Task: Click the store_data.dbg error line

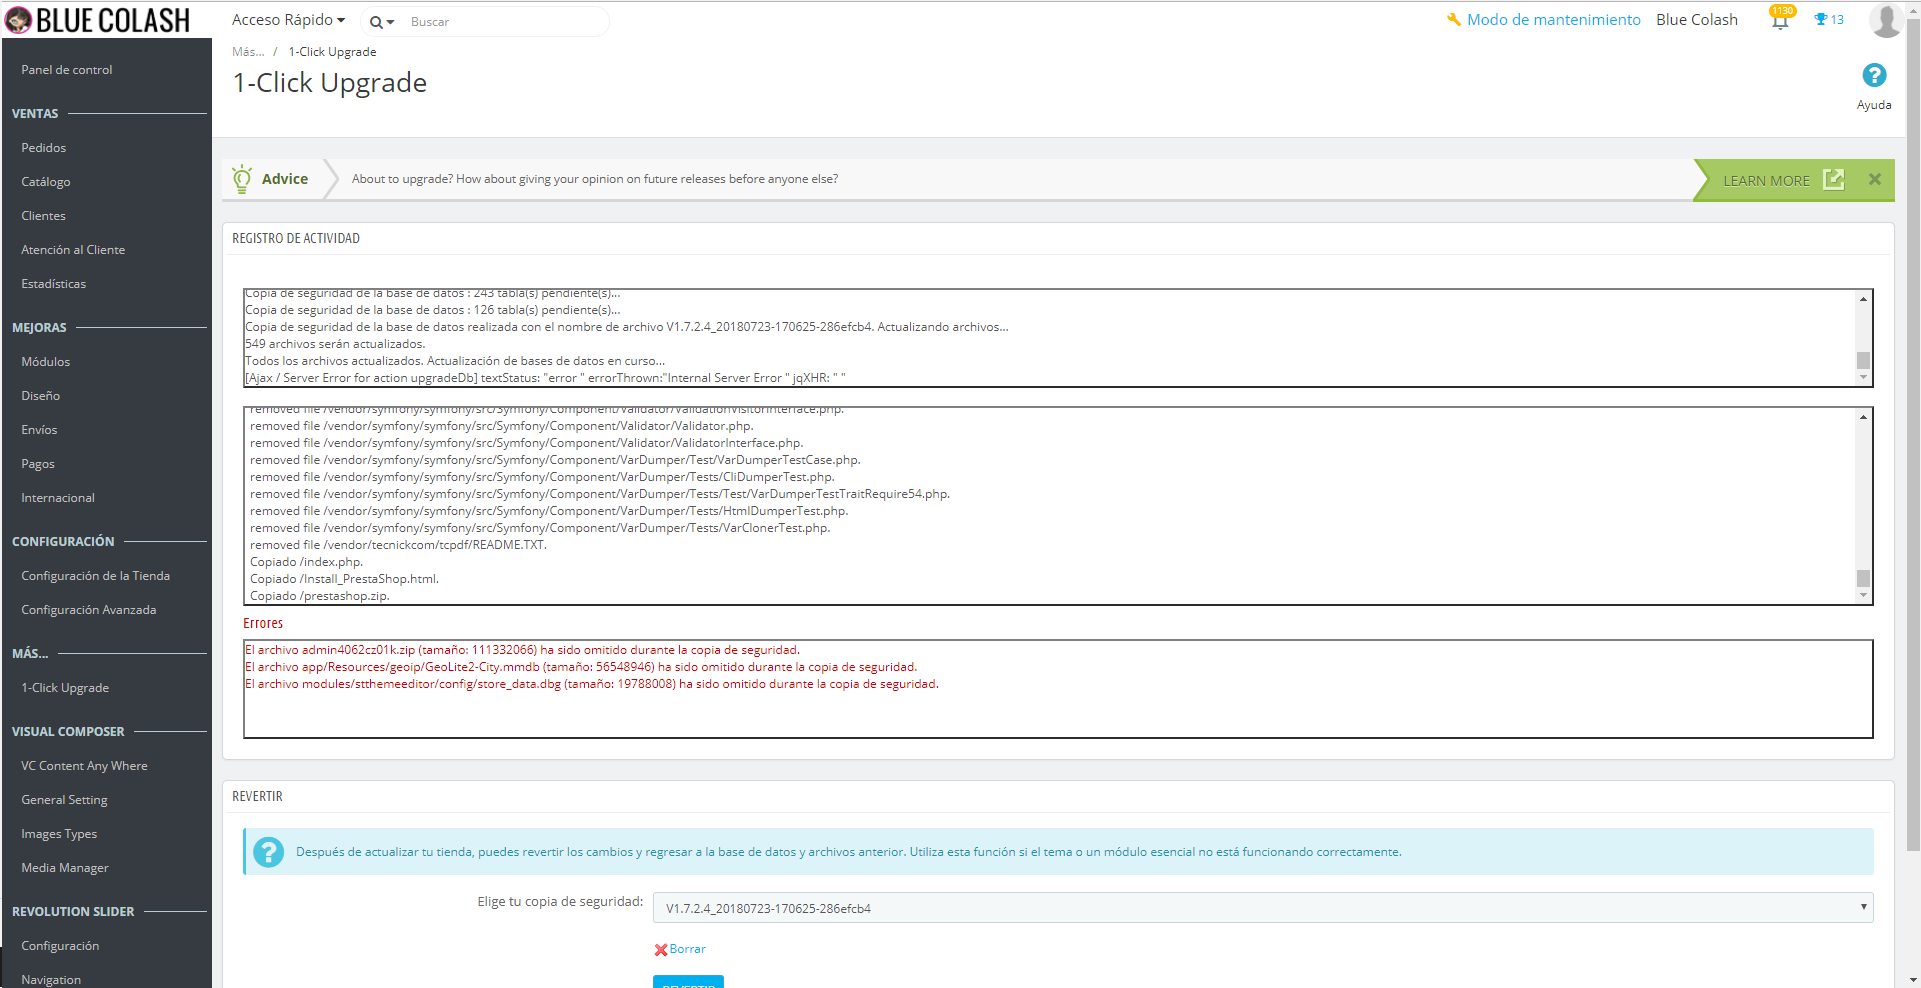Action: [592, 684]
